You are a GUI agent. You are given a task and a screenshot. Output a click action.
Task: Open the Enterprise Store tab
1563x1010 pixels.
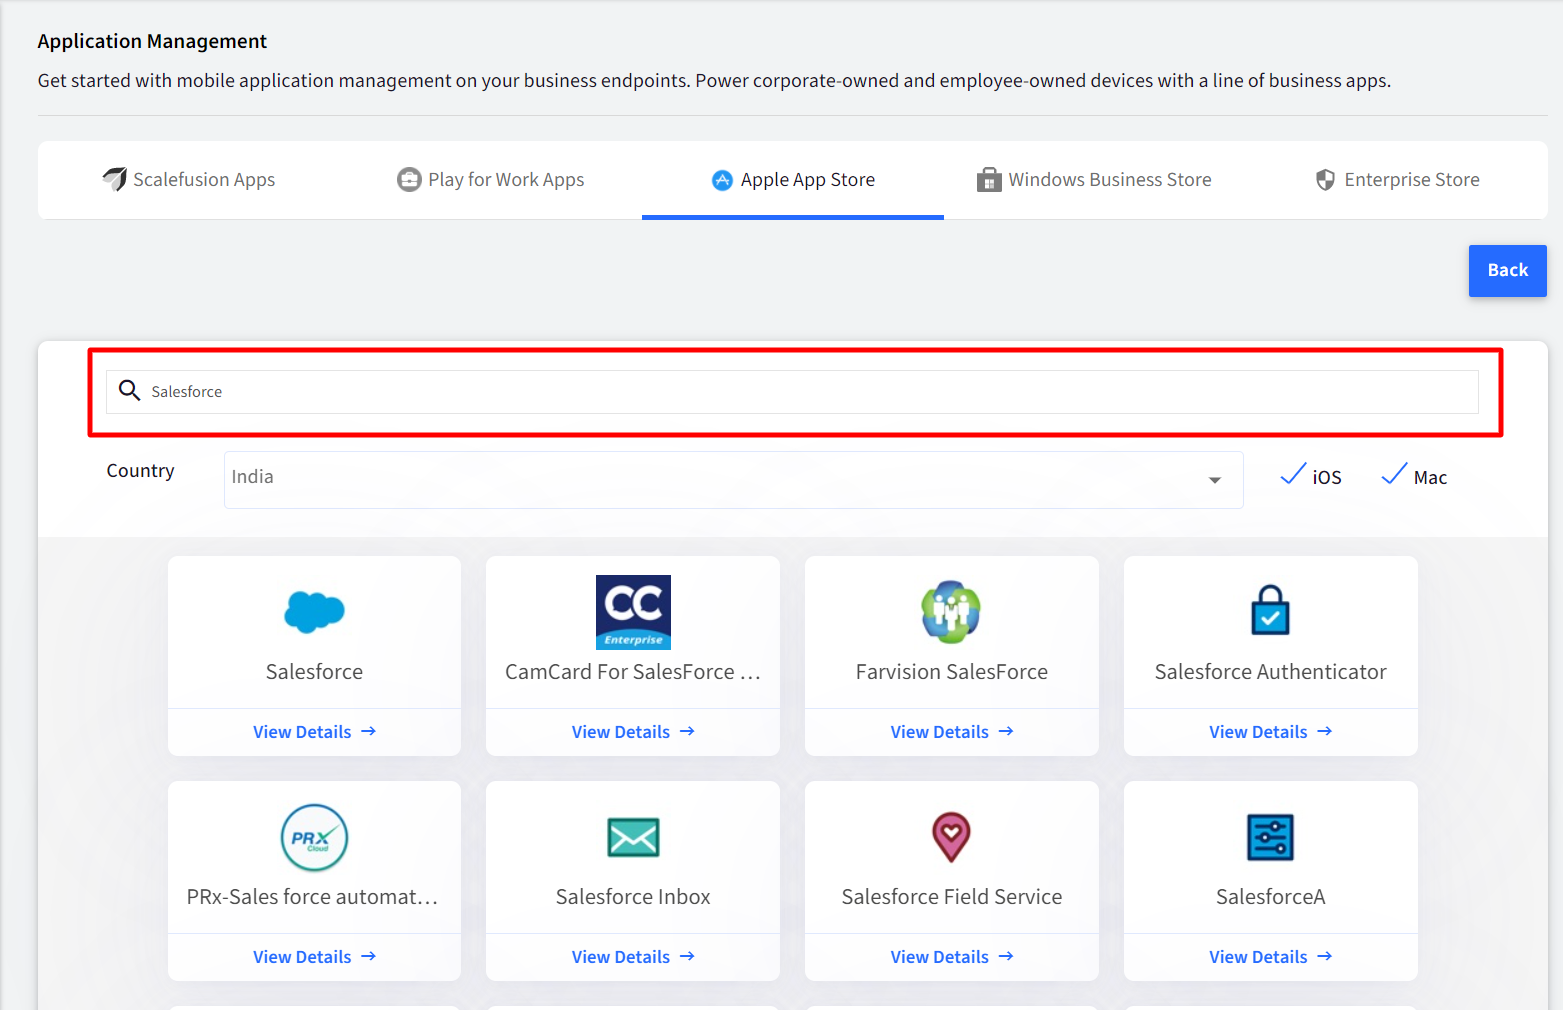coord(1397,180)
